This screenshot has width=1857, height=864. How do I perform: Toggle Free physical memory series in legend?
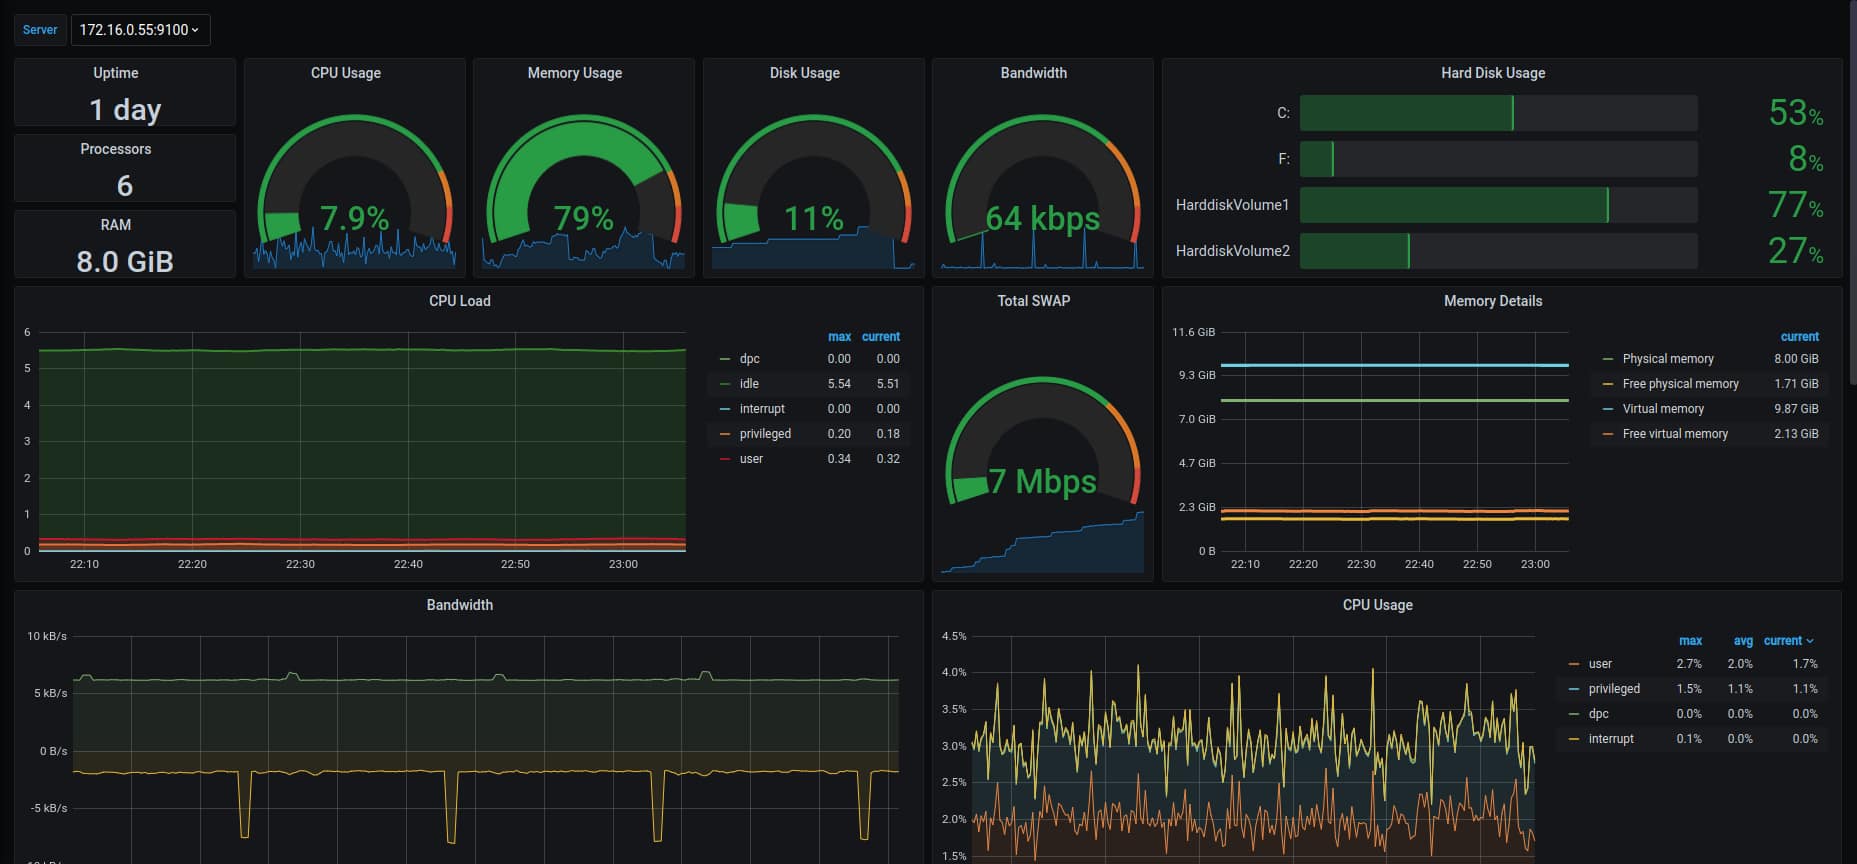click(x=1680, y=384)
